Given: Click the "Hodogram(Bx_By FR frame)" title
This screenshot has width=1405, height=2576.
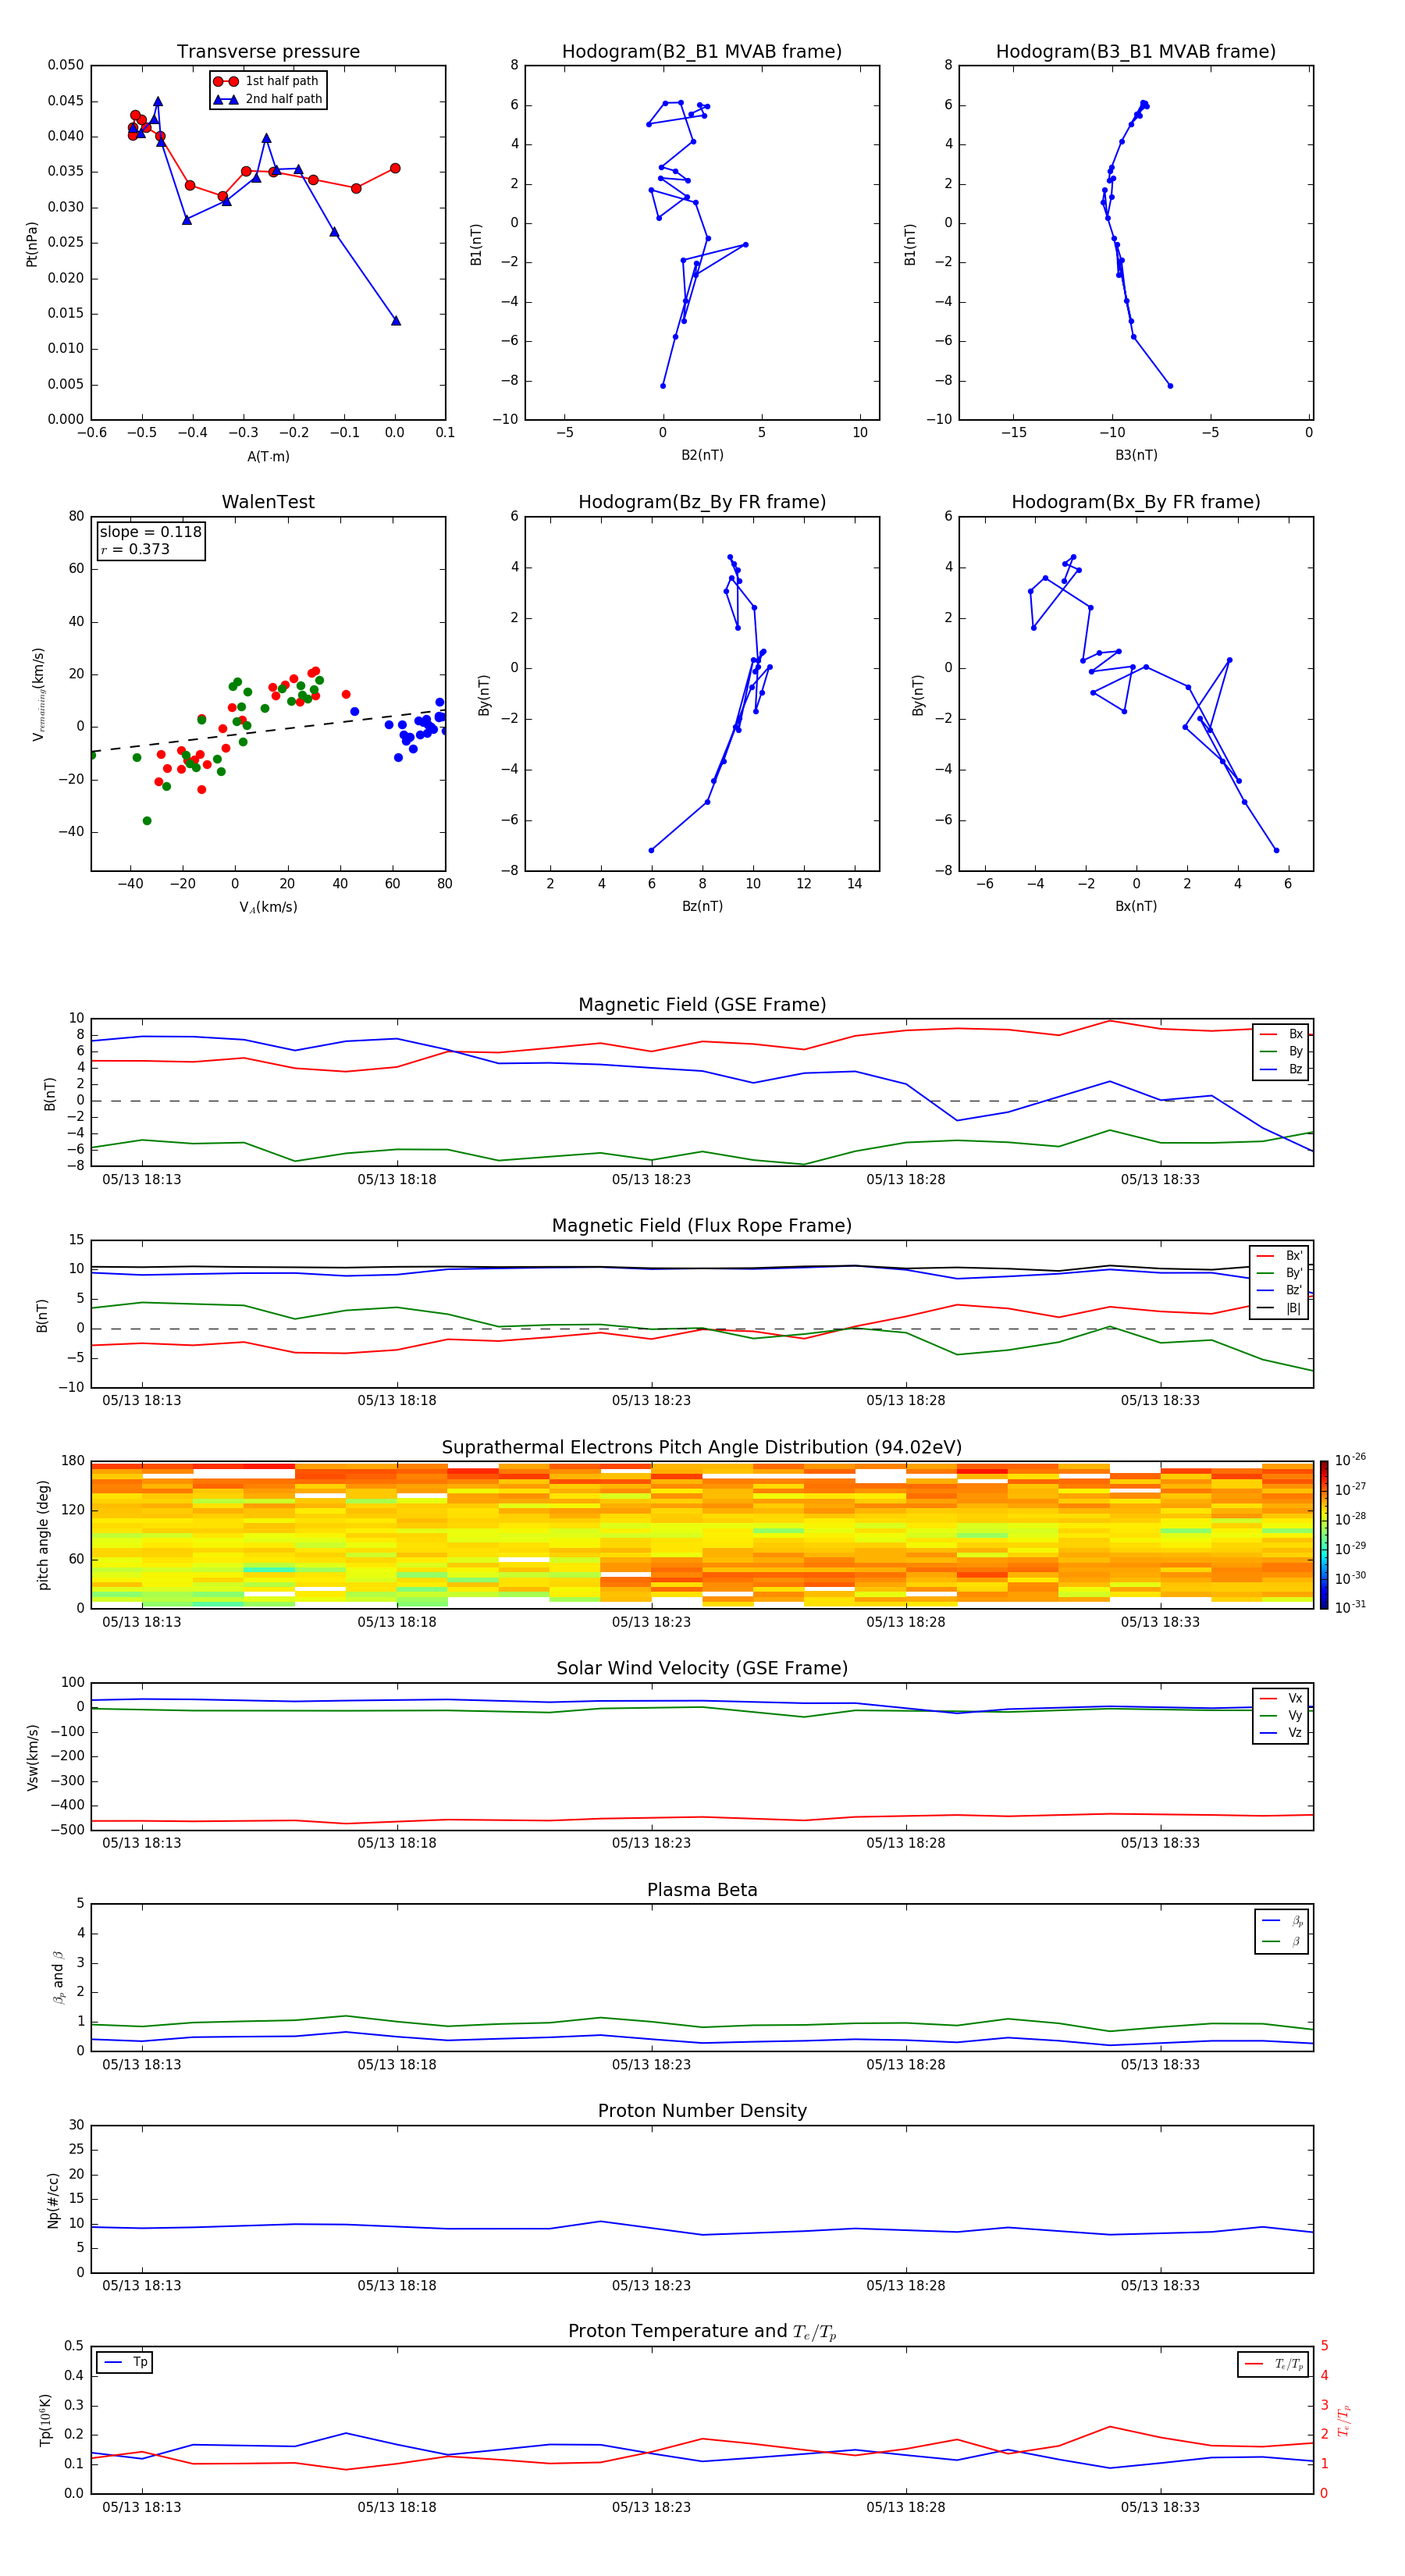Looking at the screenshot, I should pos(1136,502).
